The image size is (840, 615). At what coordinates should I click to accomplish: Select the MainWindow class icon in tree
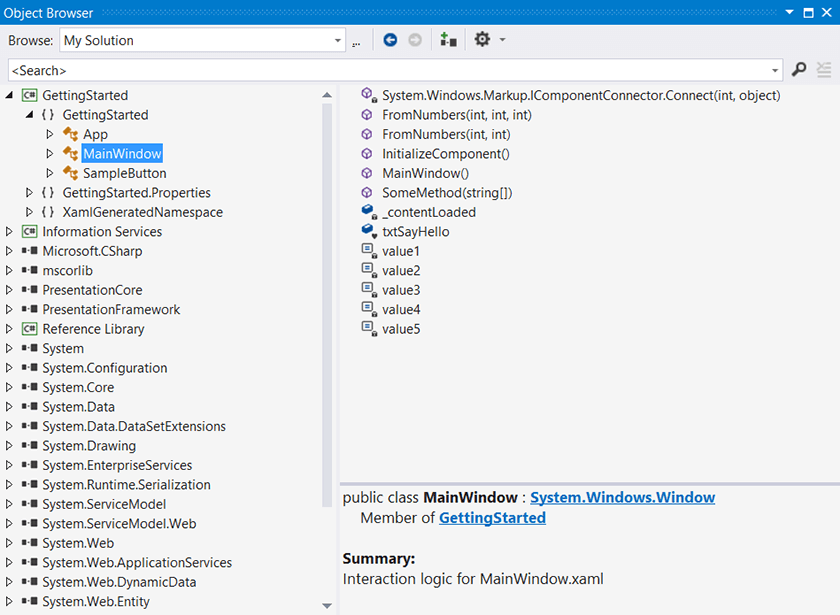click(x=70, y=154)
